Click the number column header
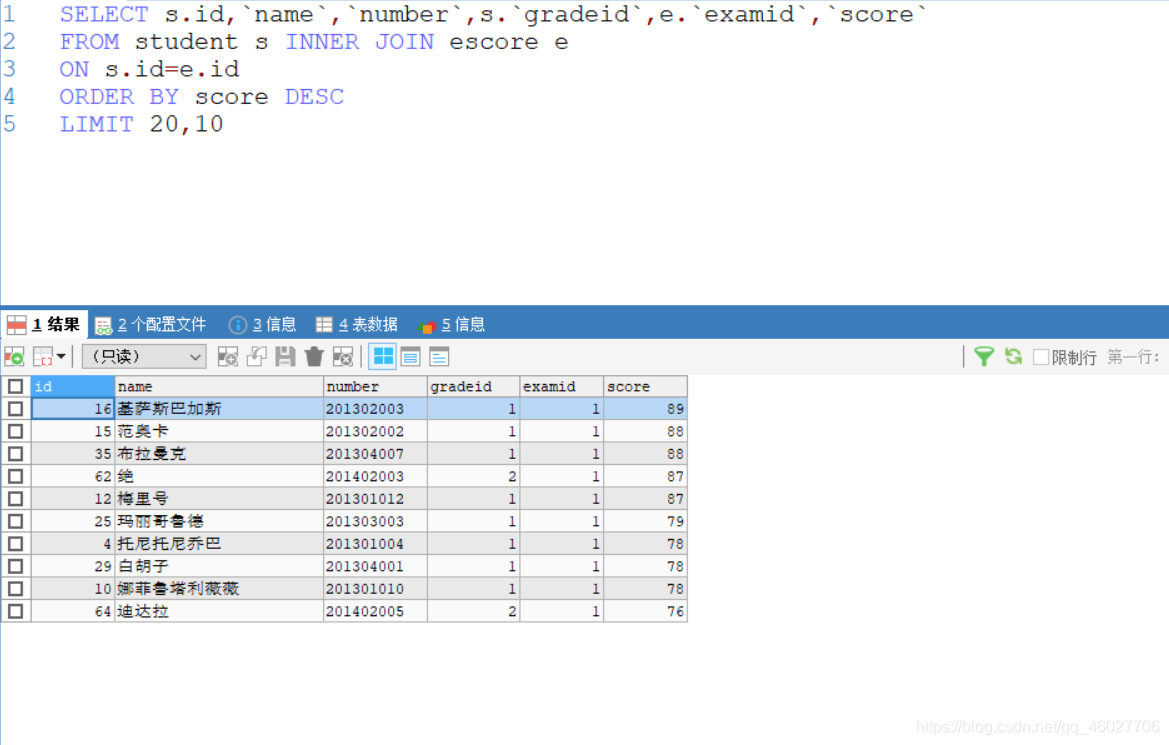This screenshot has height=745, width=1169. tap(376, 386)
